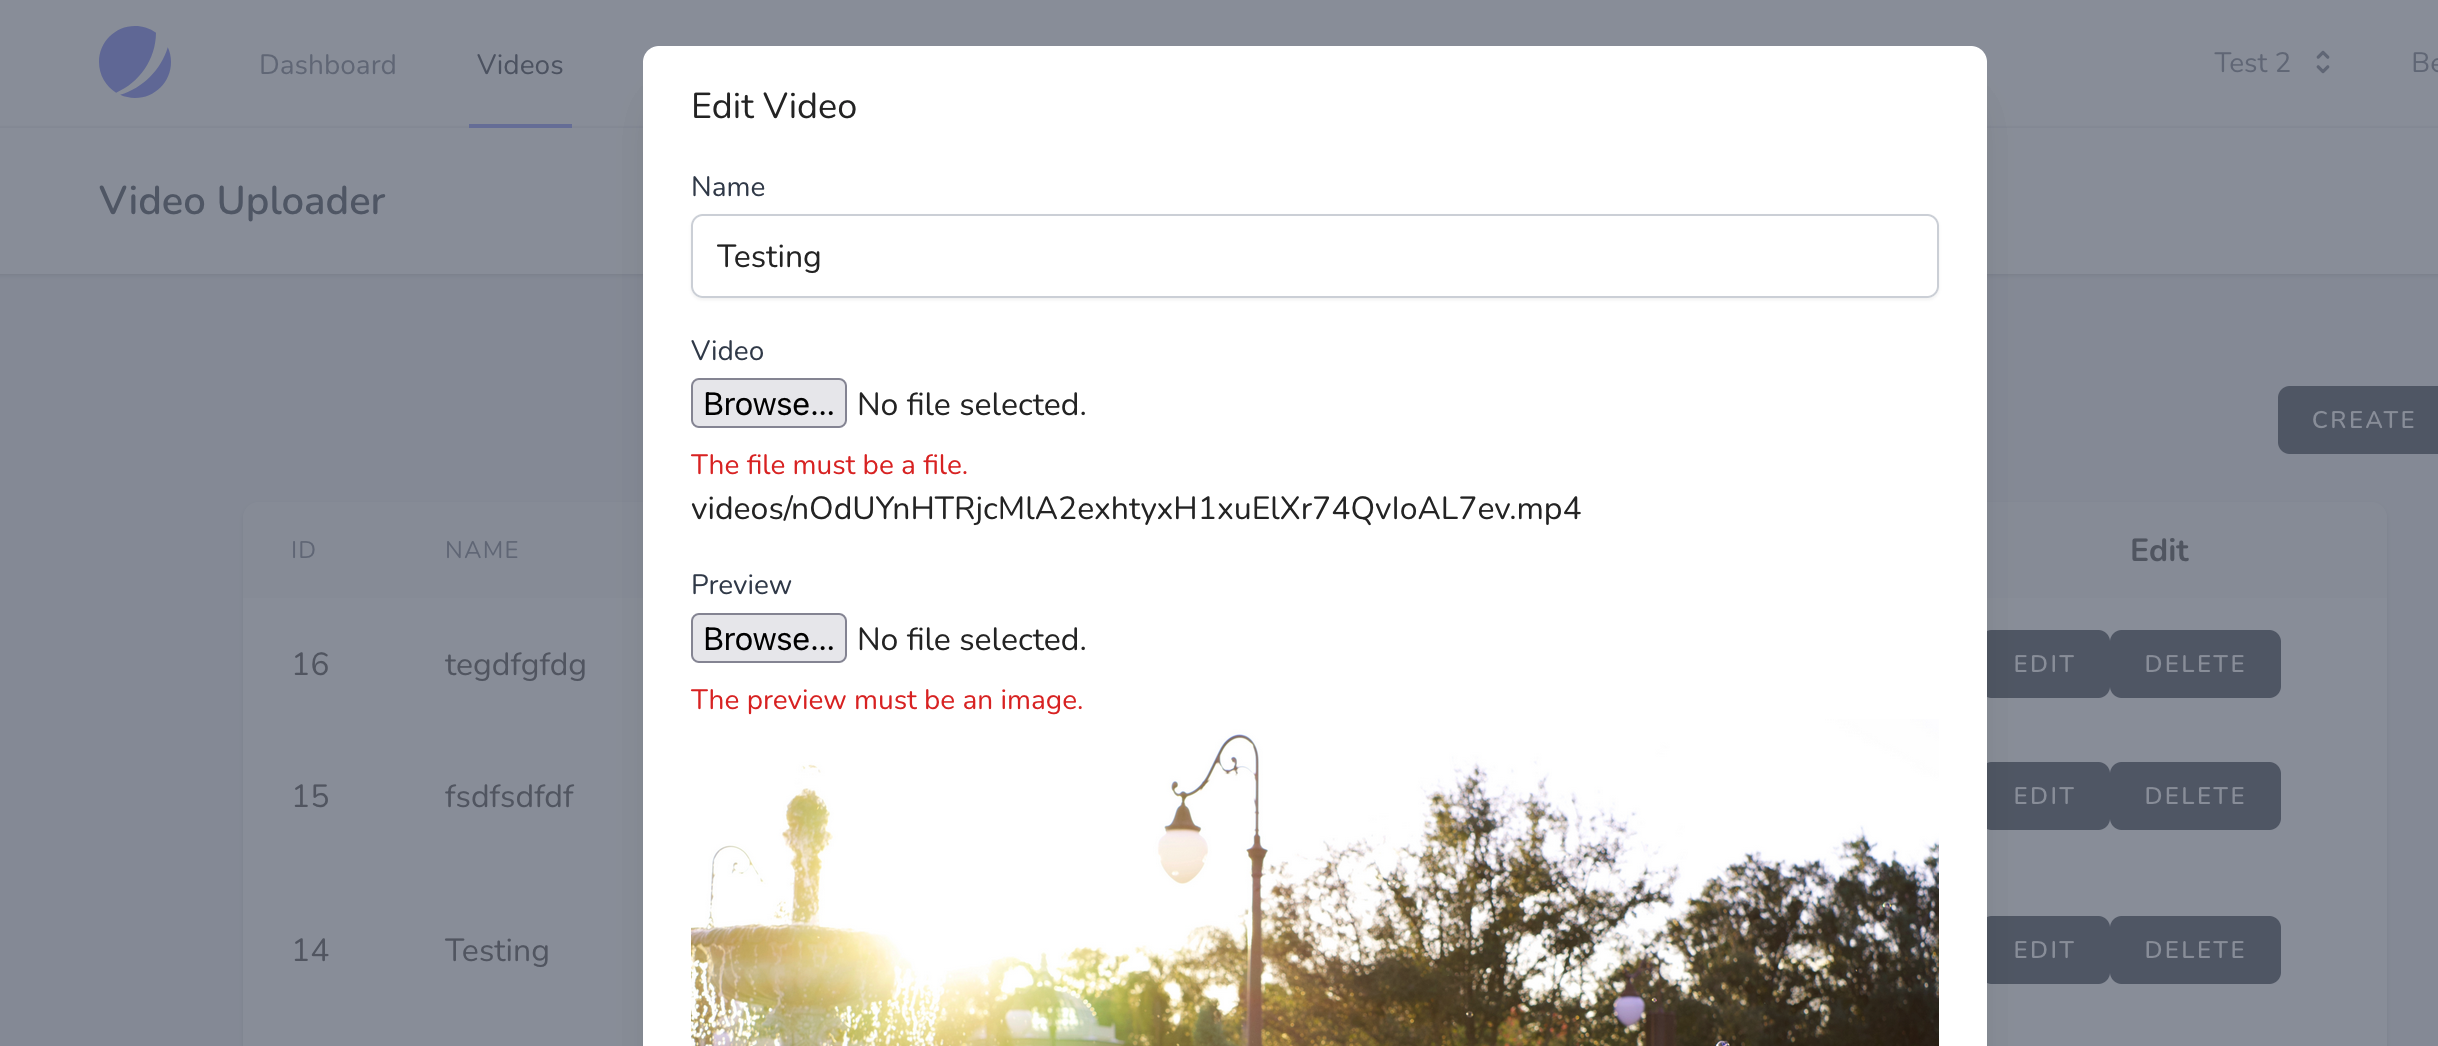This screenshot has height=1046, width=2438.
Task: Open the partially visible 'Be' menu top right
Action: click(2424, 62)
